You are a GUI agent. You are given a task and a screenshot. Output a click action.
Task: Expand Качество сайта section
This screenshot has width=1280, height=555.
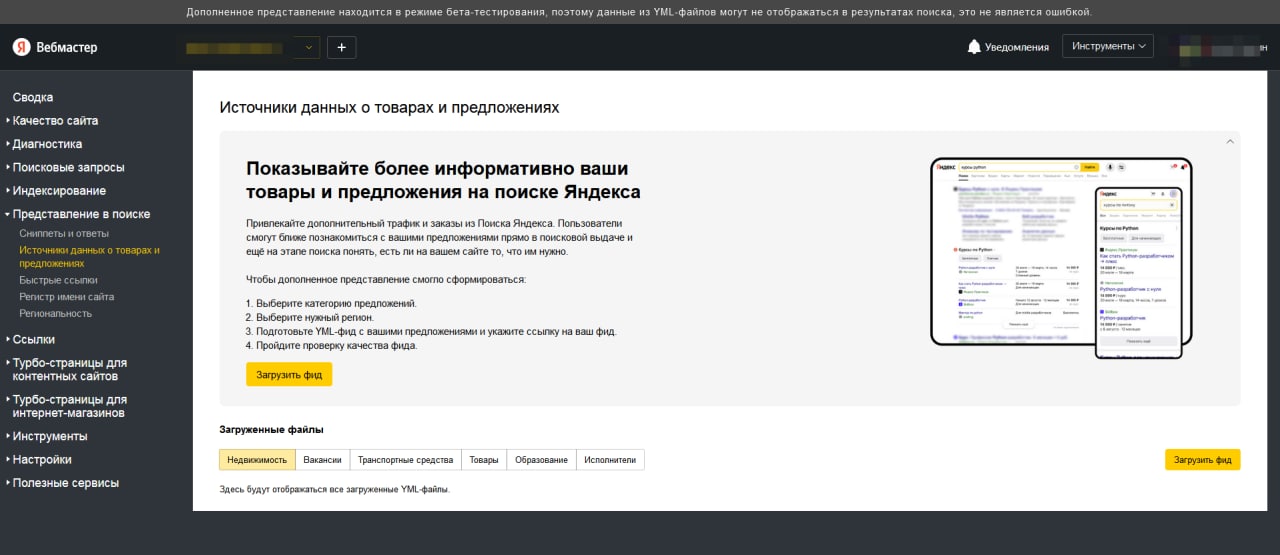point(55,120)
